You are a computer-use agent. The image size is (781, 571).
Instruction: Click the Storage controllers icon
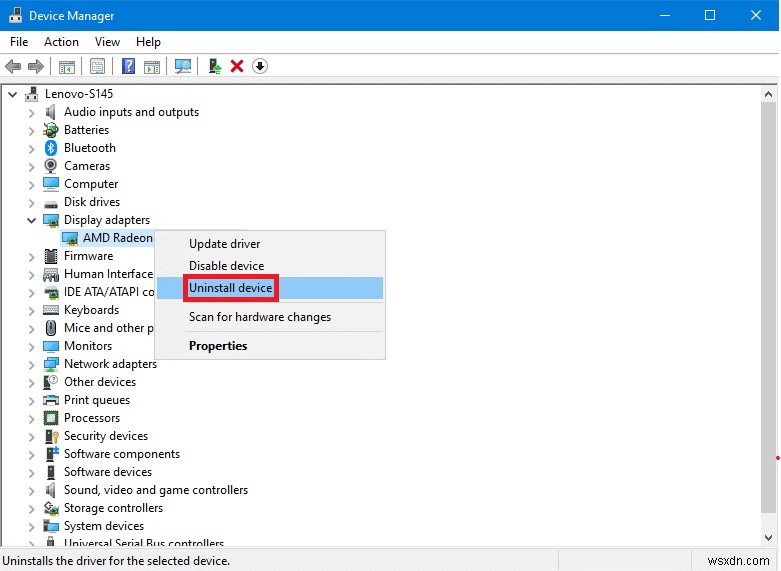tap(51, 508)
